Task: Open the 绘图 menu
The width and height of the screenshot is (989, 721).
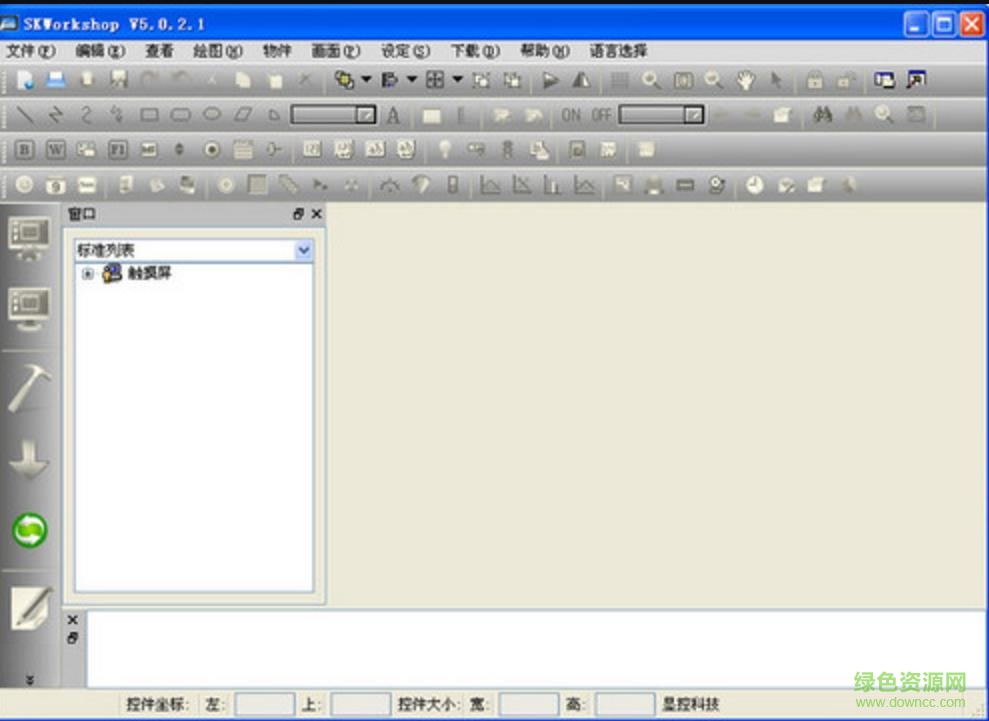Action: (215, 50)
